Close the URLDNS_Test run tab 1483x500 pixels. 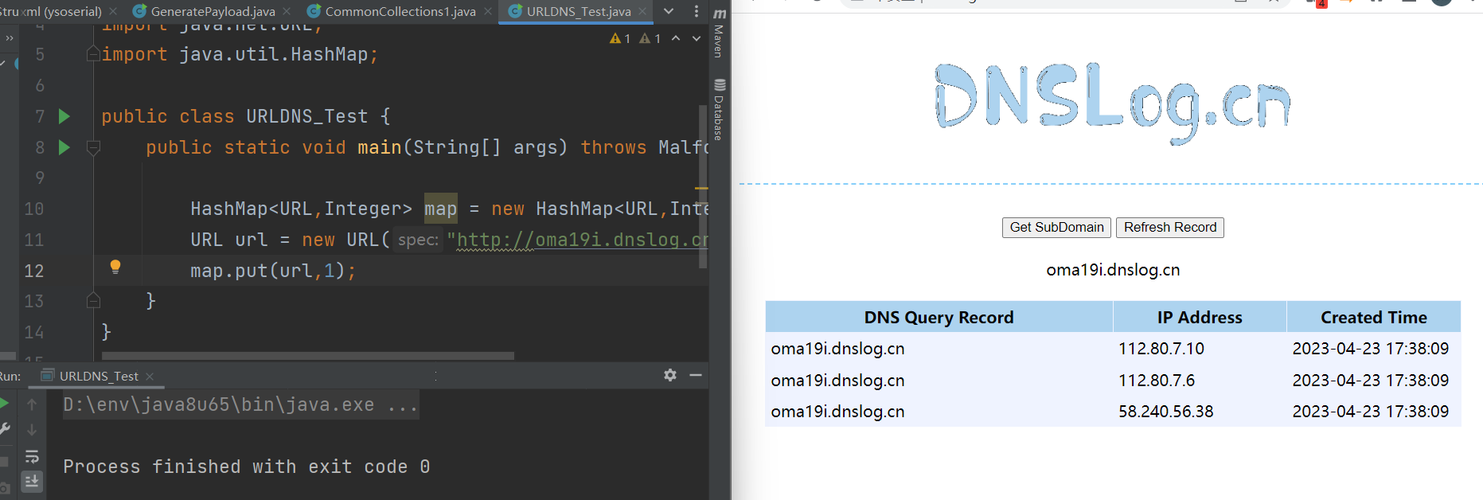pyautogui.click(x=150, y=376)
